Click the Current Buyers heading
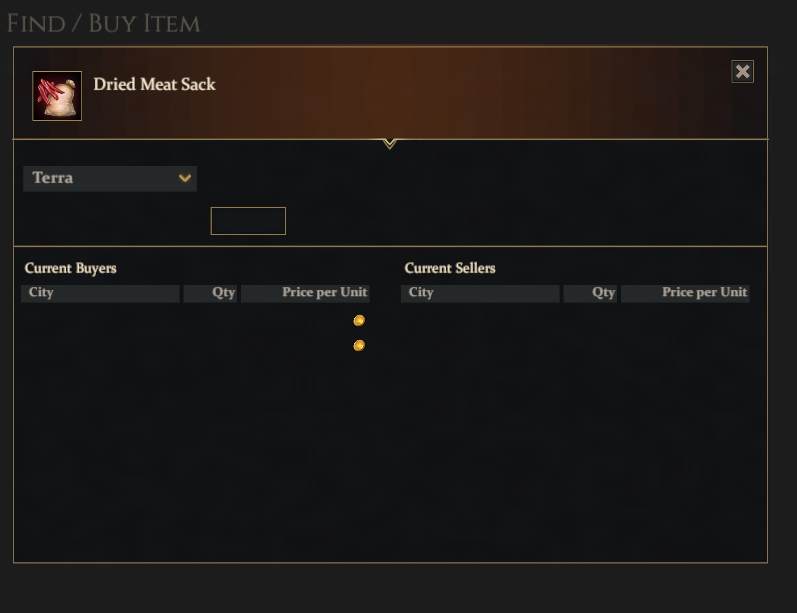 pos(71,268)
